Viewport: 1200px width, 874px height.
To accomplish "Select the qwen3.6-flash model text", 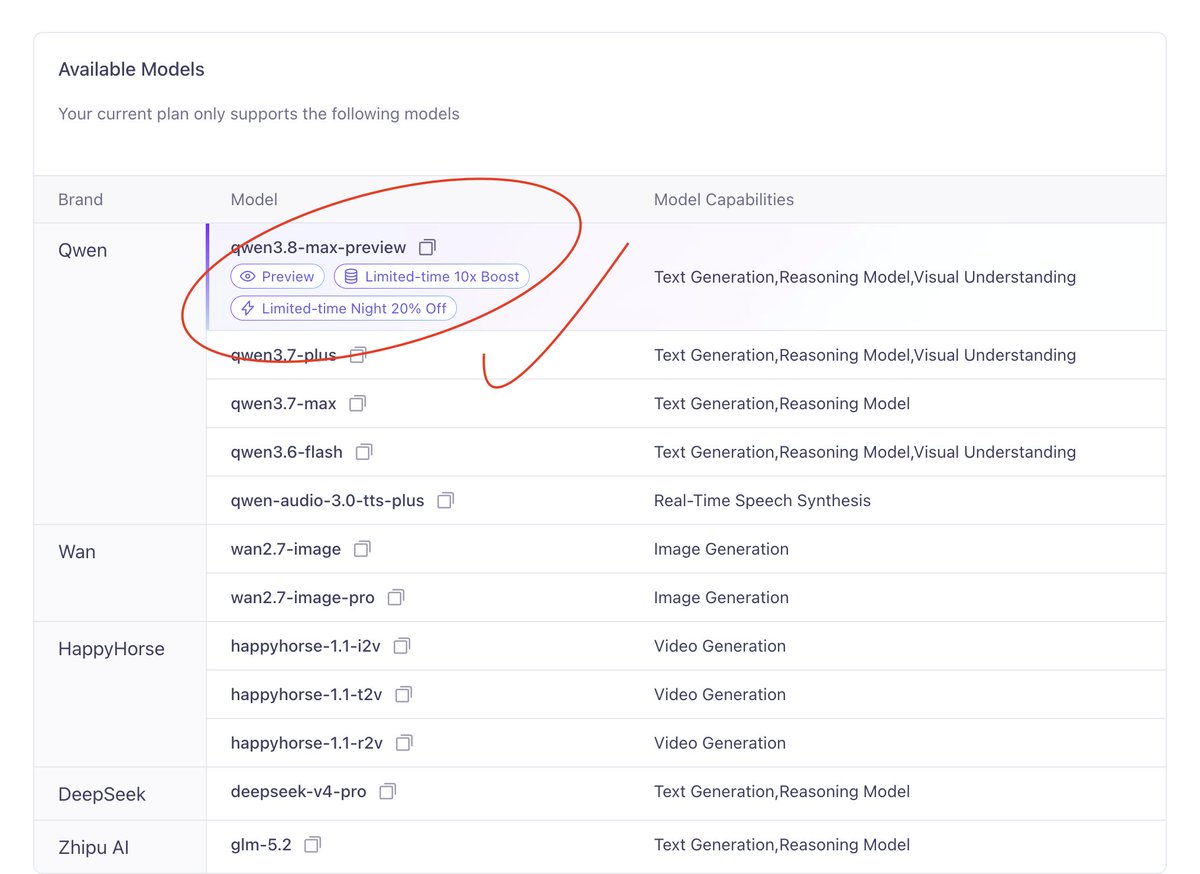I will pos(286,452).
